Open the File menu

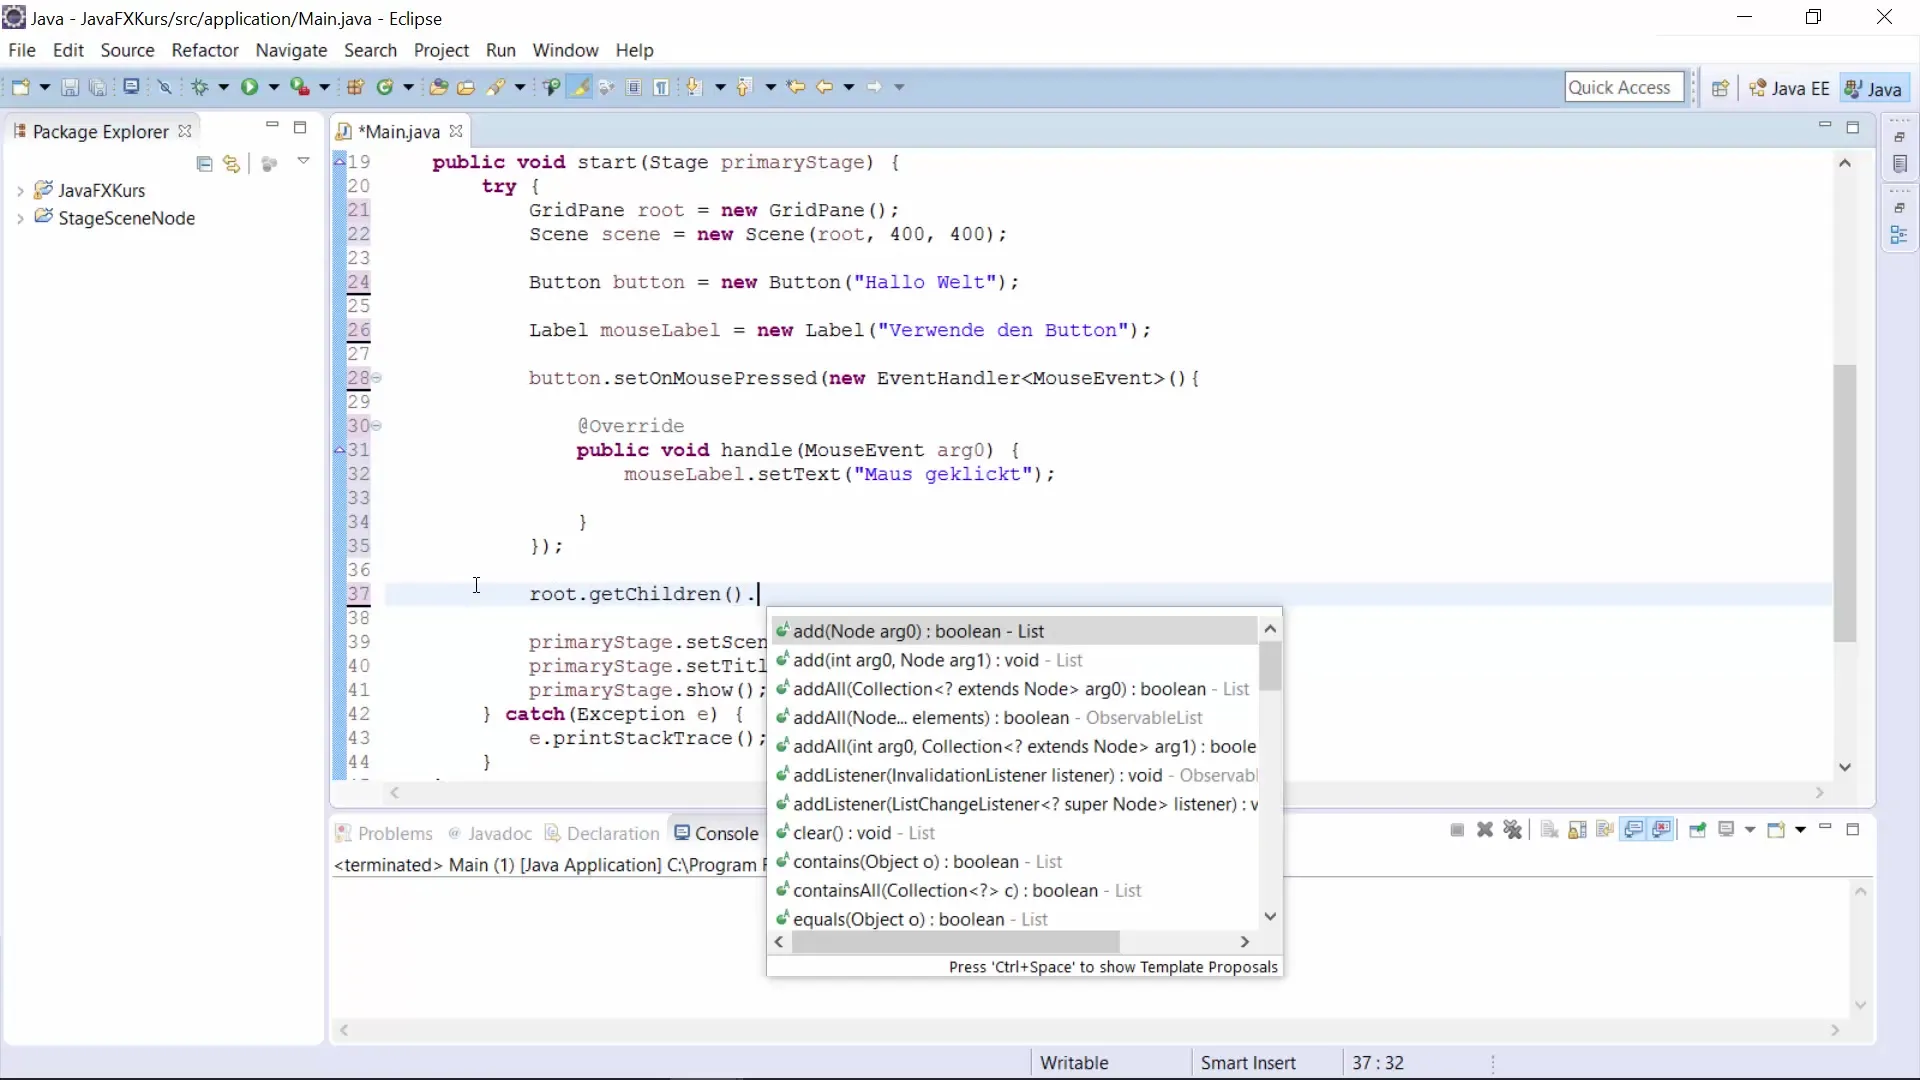coord(22,50)
